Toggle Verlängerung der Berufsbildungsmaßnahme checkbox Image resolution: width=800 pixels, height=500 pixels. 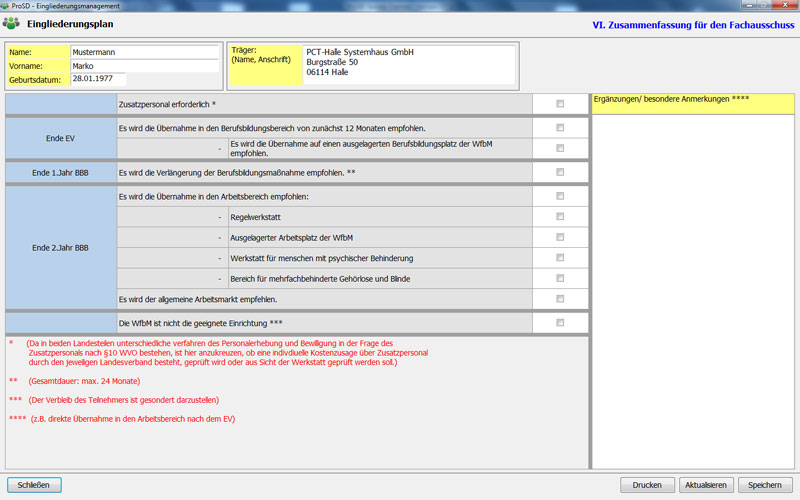[x=560, y=173]
